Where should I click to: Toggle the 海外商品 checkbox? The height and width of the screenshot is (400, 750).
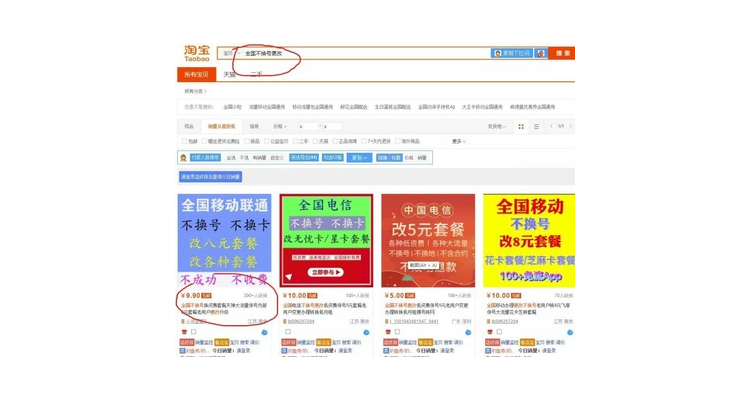pos(397,141)
